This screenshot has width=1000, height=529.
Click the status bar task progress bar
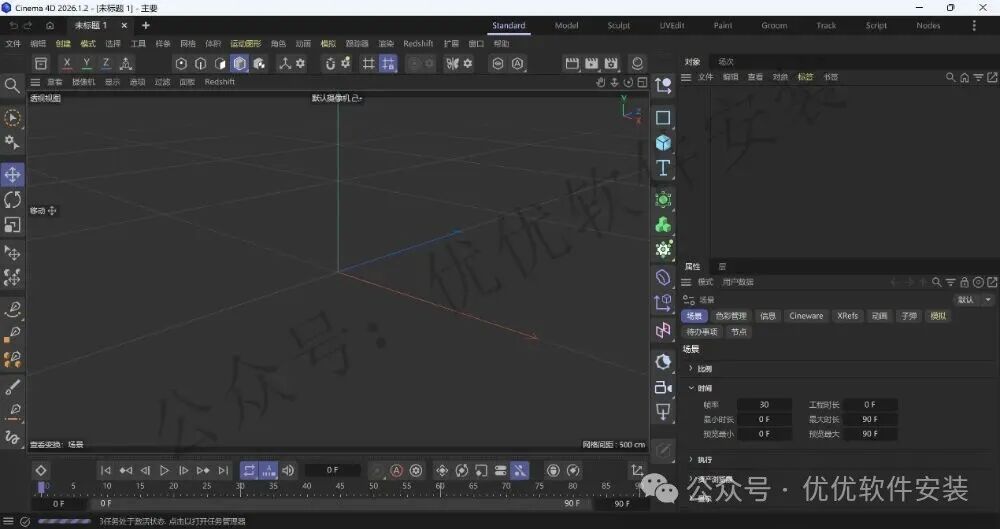click(64, 521)
